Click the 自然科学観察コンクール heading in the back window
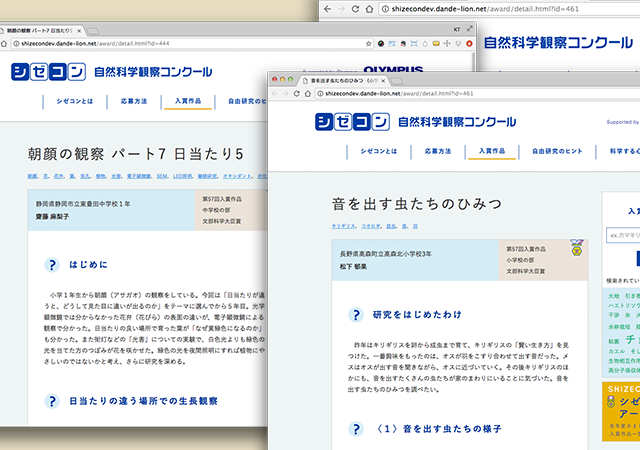 558,42
